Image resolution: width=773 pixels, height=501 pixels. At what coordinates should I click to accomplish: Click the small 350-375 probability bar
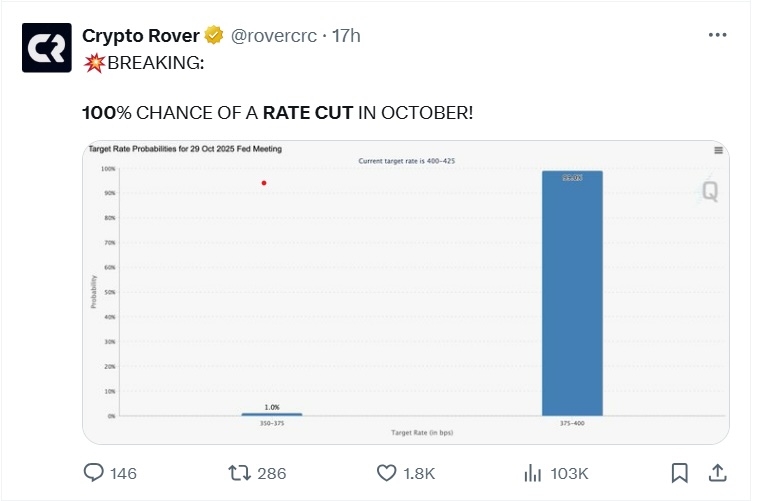click(271, 414)
